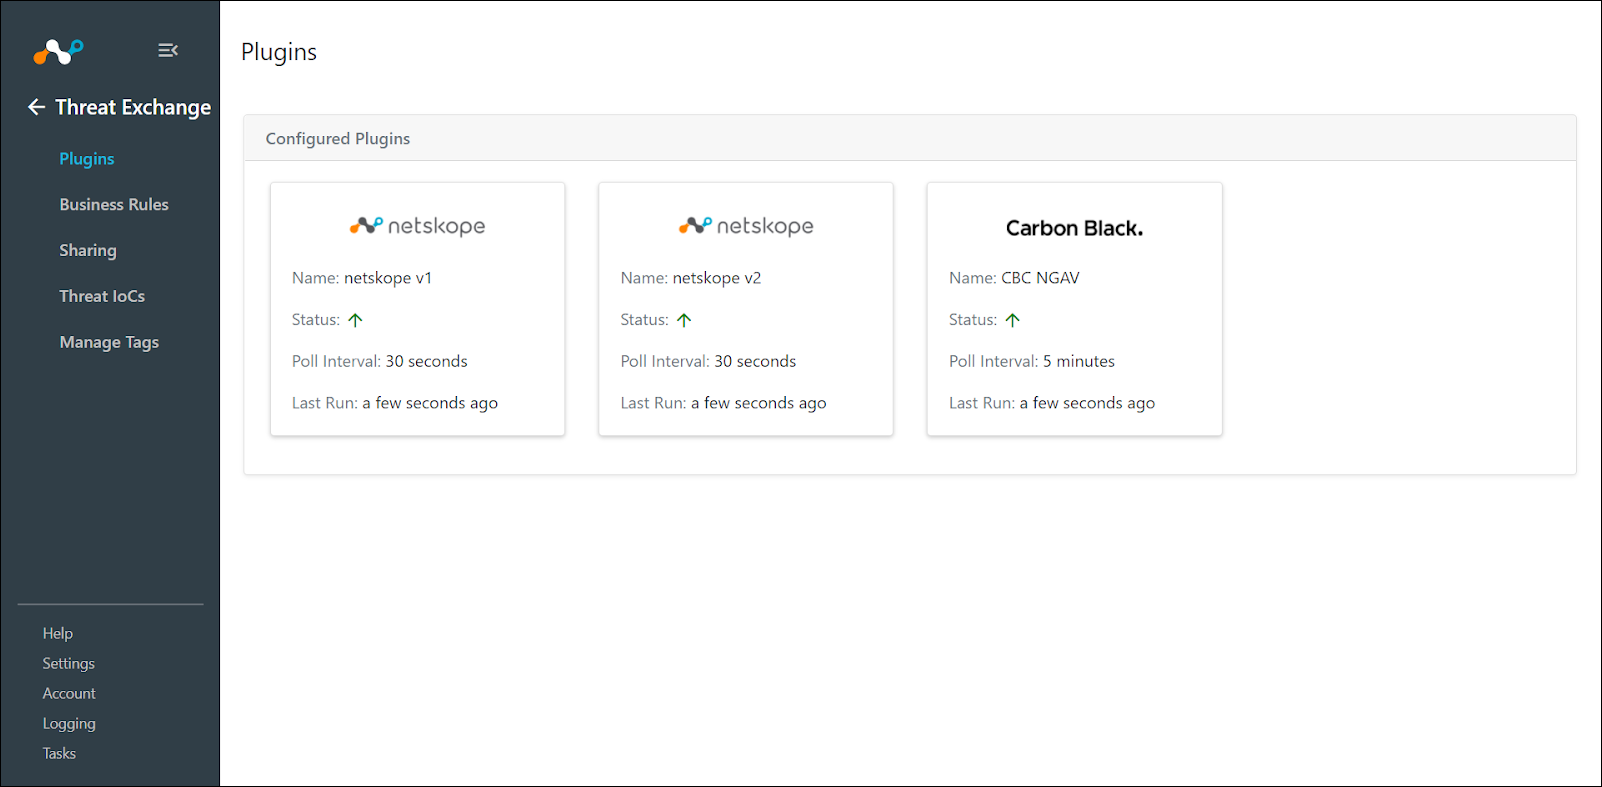Click the Threat Exchange heading
This screenshot has width=1602, height=787.
[133, 107]
